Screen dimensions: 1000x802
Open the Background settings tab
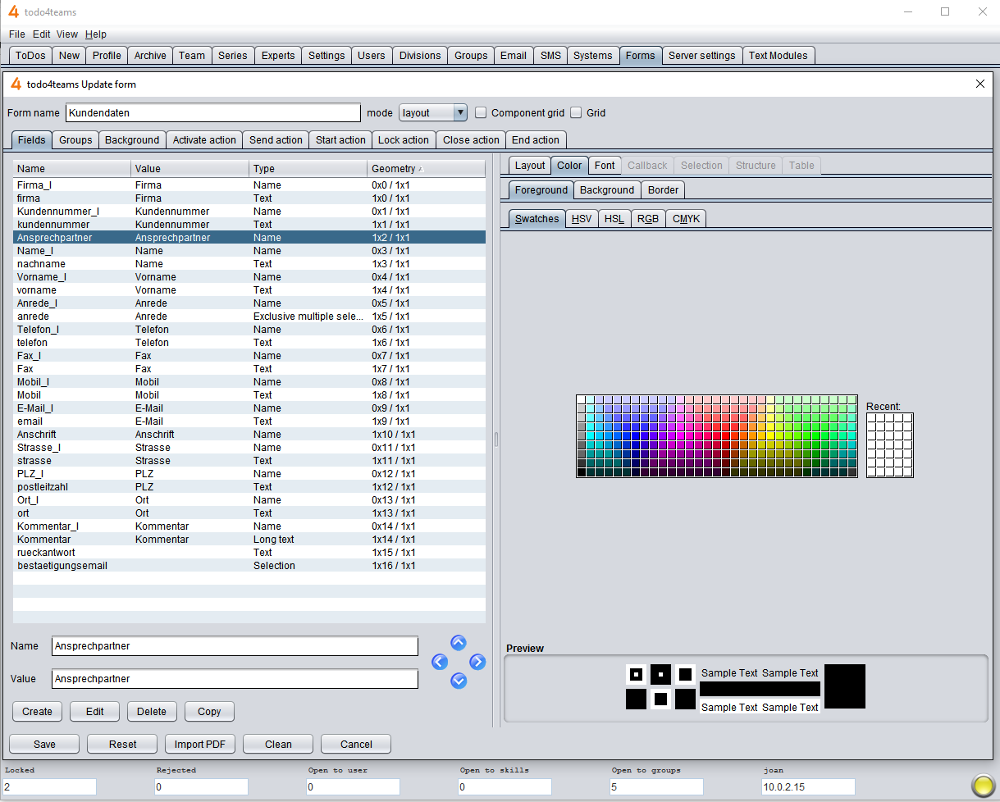[x=132, y=140]
